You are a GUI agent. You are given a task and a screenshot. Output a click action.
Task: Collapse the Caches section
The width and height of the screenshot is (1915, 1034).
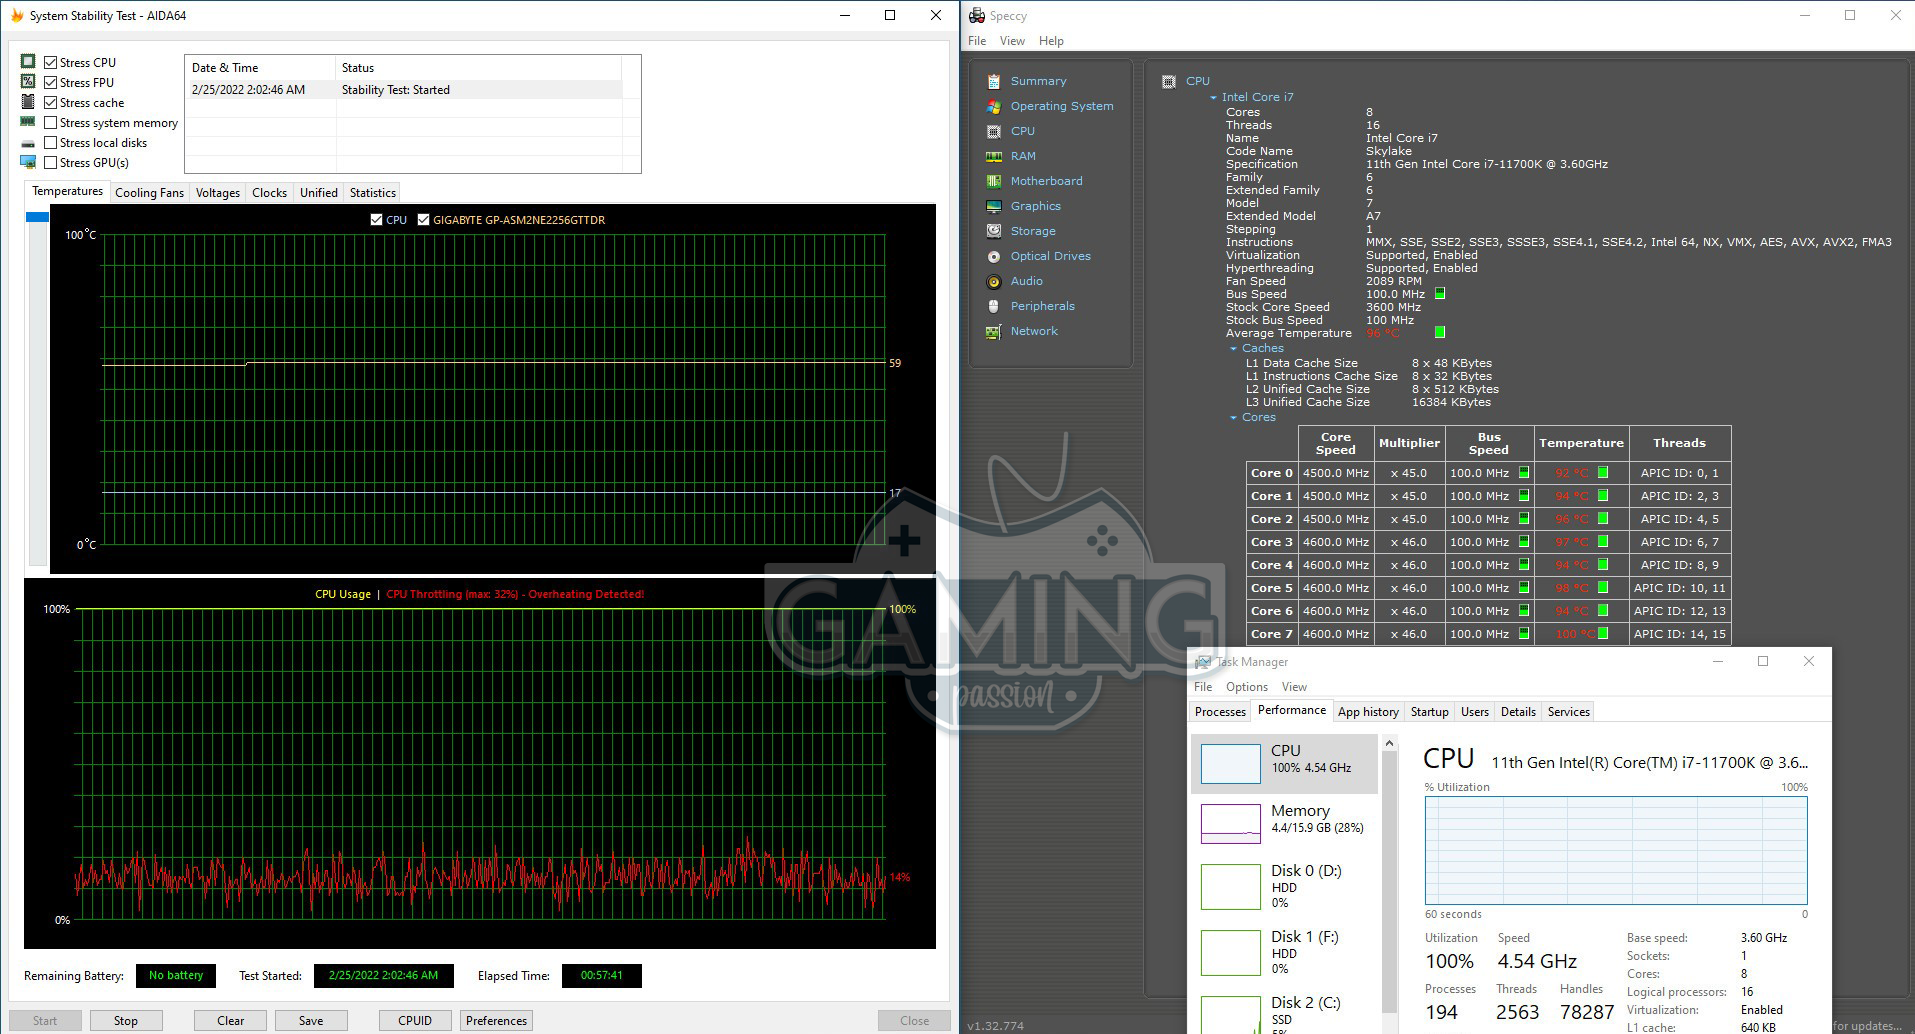tap(1233, 349)
